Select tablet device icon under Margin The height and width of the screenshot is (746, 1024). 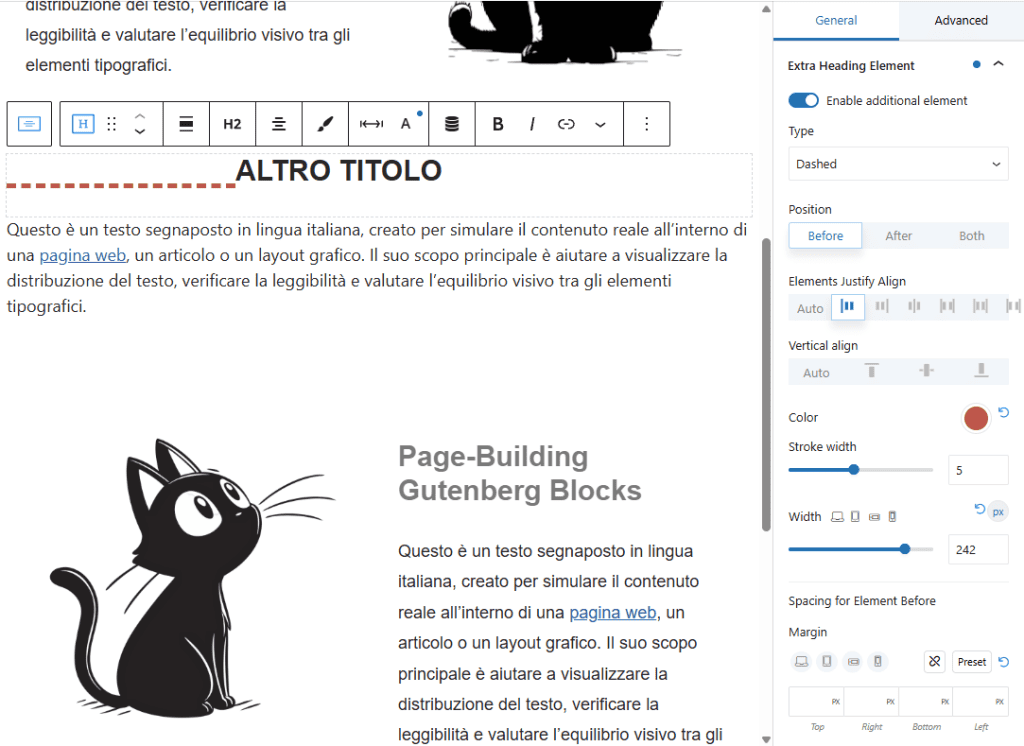point(827,662)
